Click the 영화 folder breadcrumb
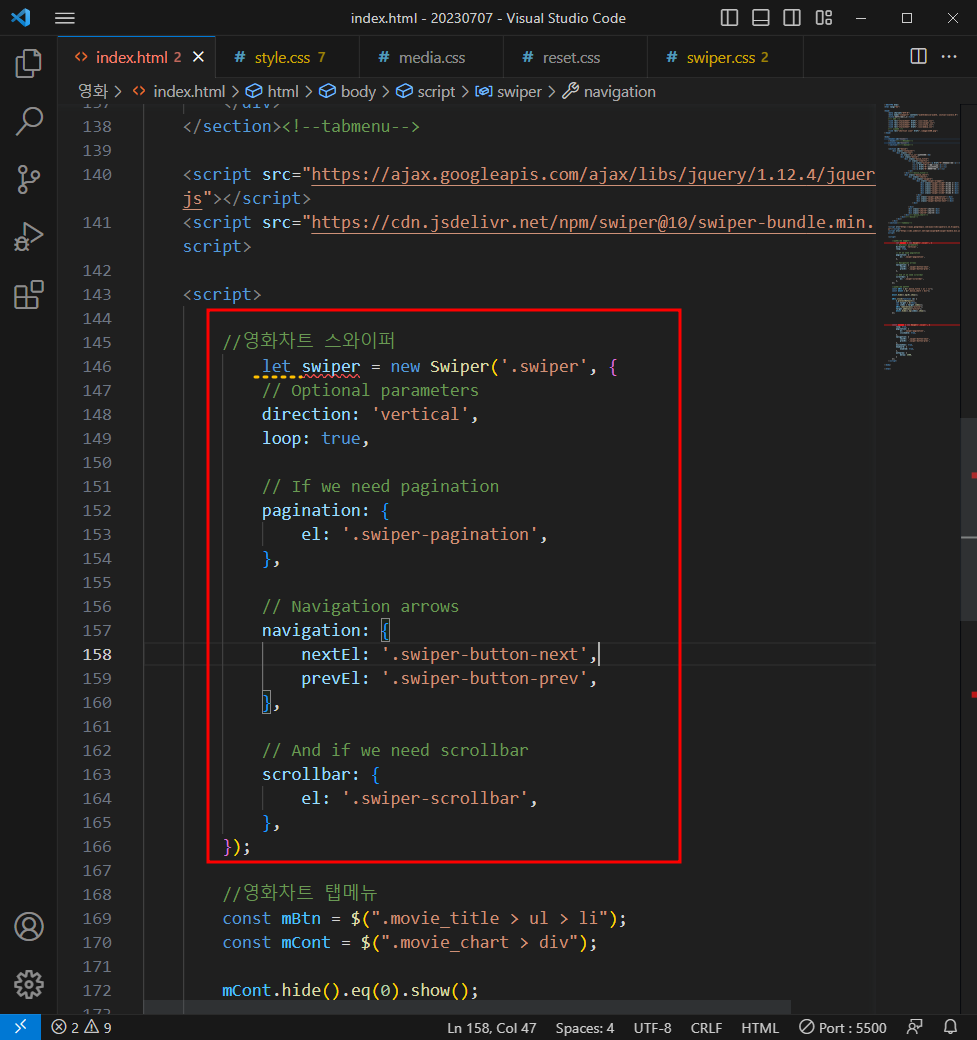This screenshot has width=977, height=1040. [93, 92]
